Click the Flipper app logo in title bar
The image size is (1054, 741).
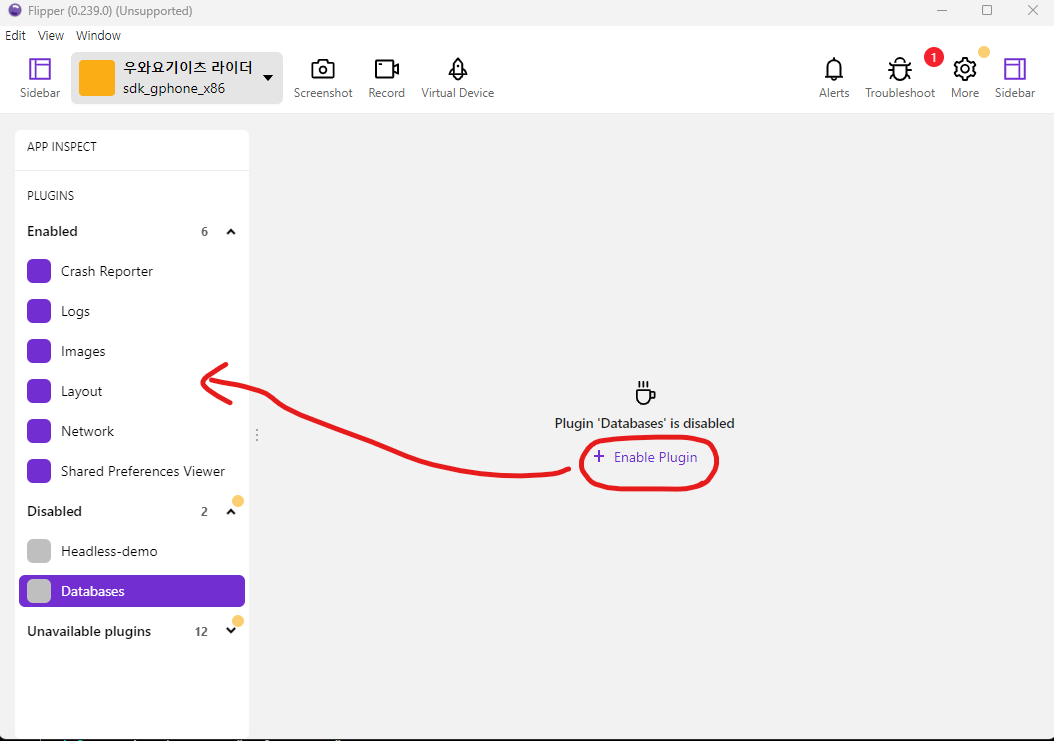[x=15, y=11]
